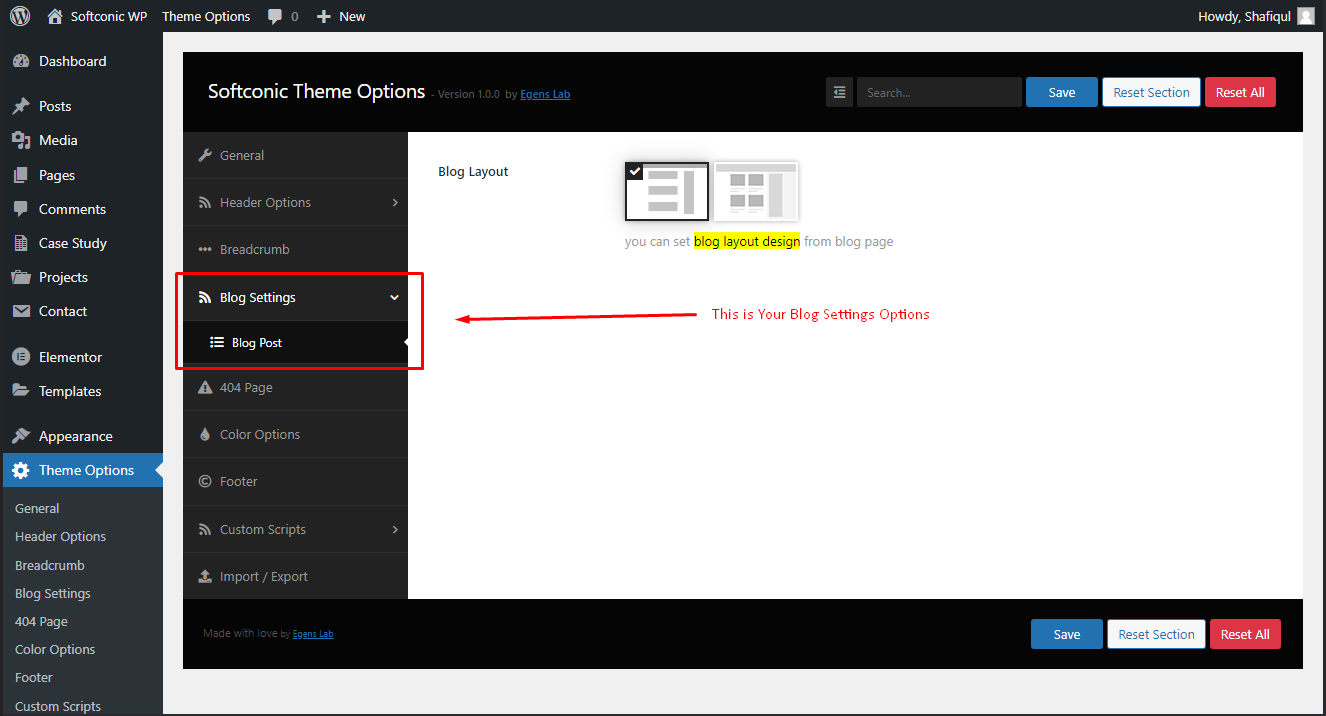This screenshot has width=1326, height=716.
Task: Click the top Save button
Action: [x=1062, y=92]
